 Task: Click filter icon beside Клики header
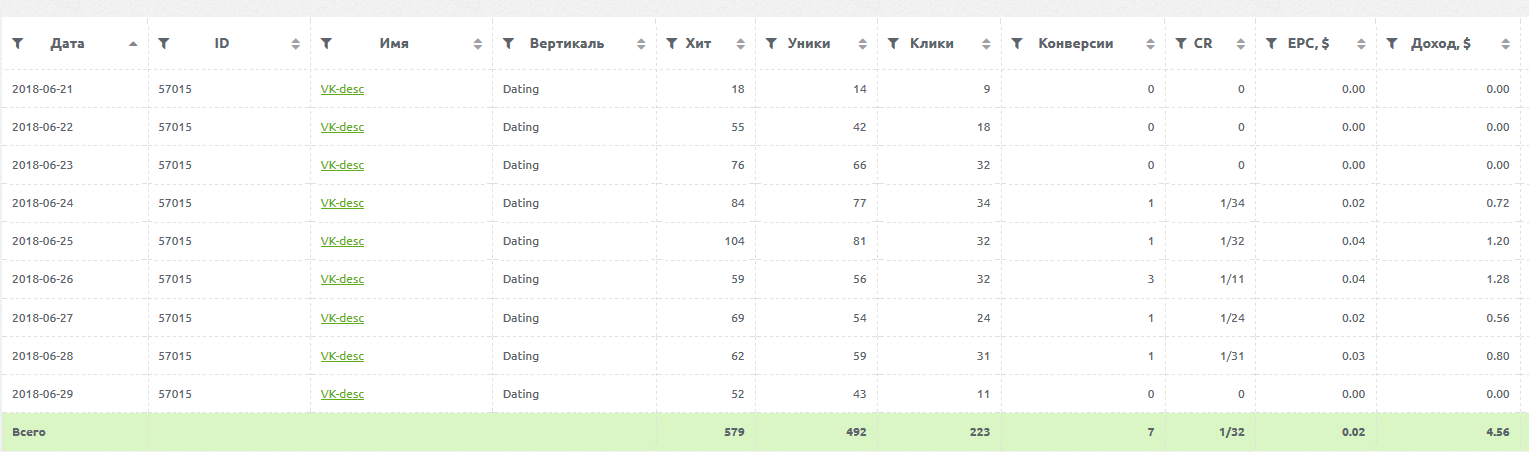[x=893, y=44]
